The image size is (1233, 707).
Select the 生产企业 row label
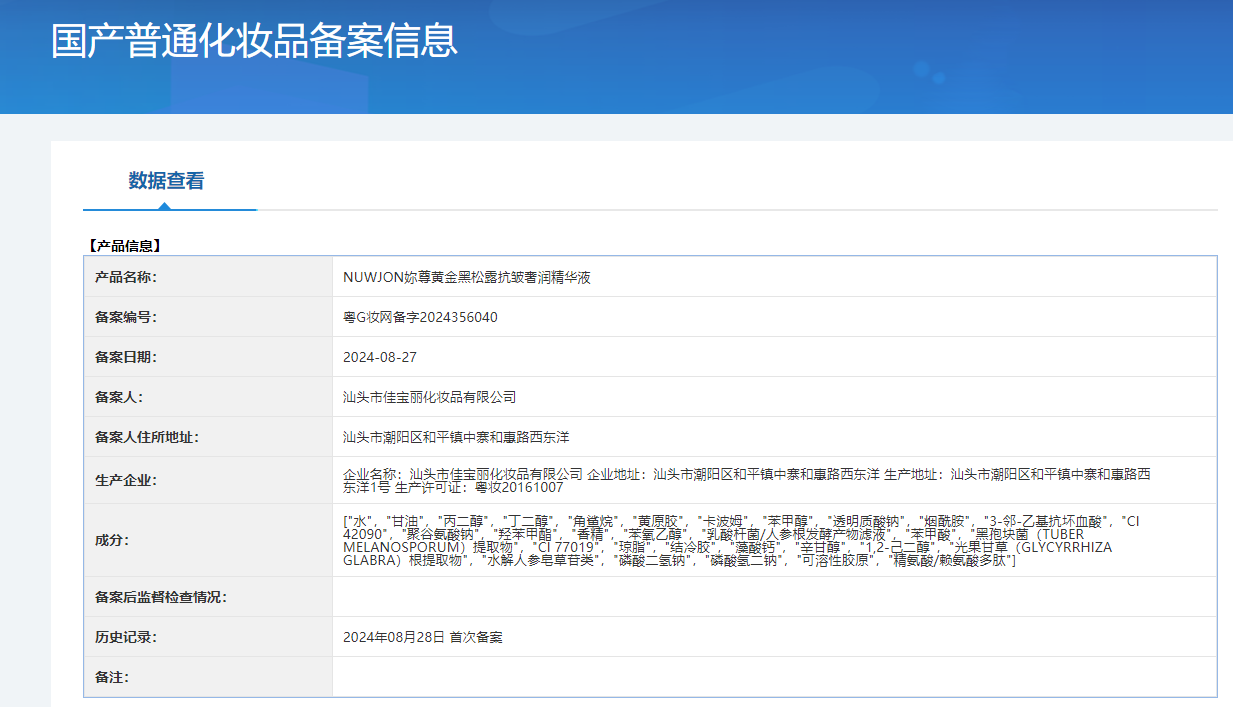pyautogui.click(x=126, y=480)
